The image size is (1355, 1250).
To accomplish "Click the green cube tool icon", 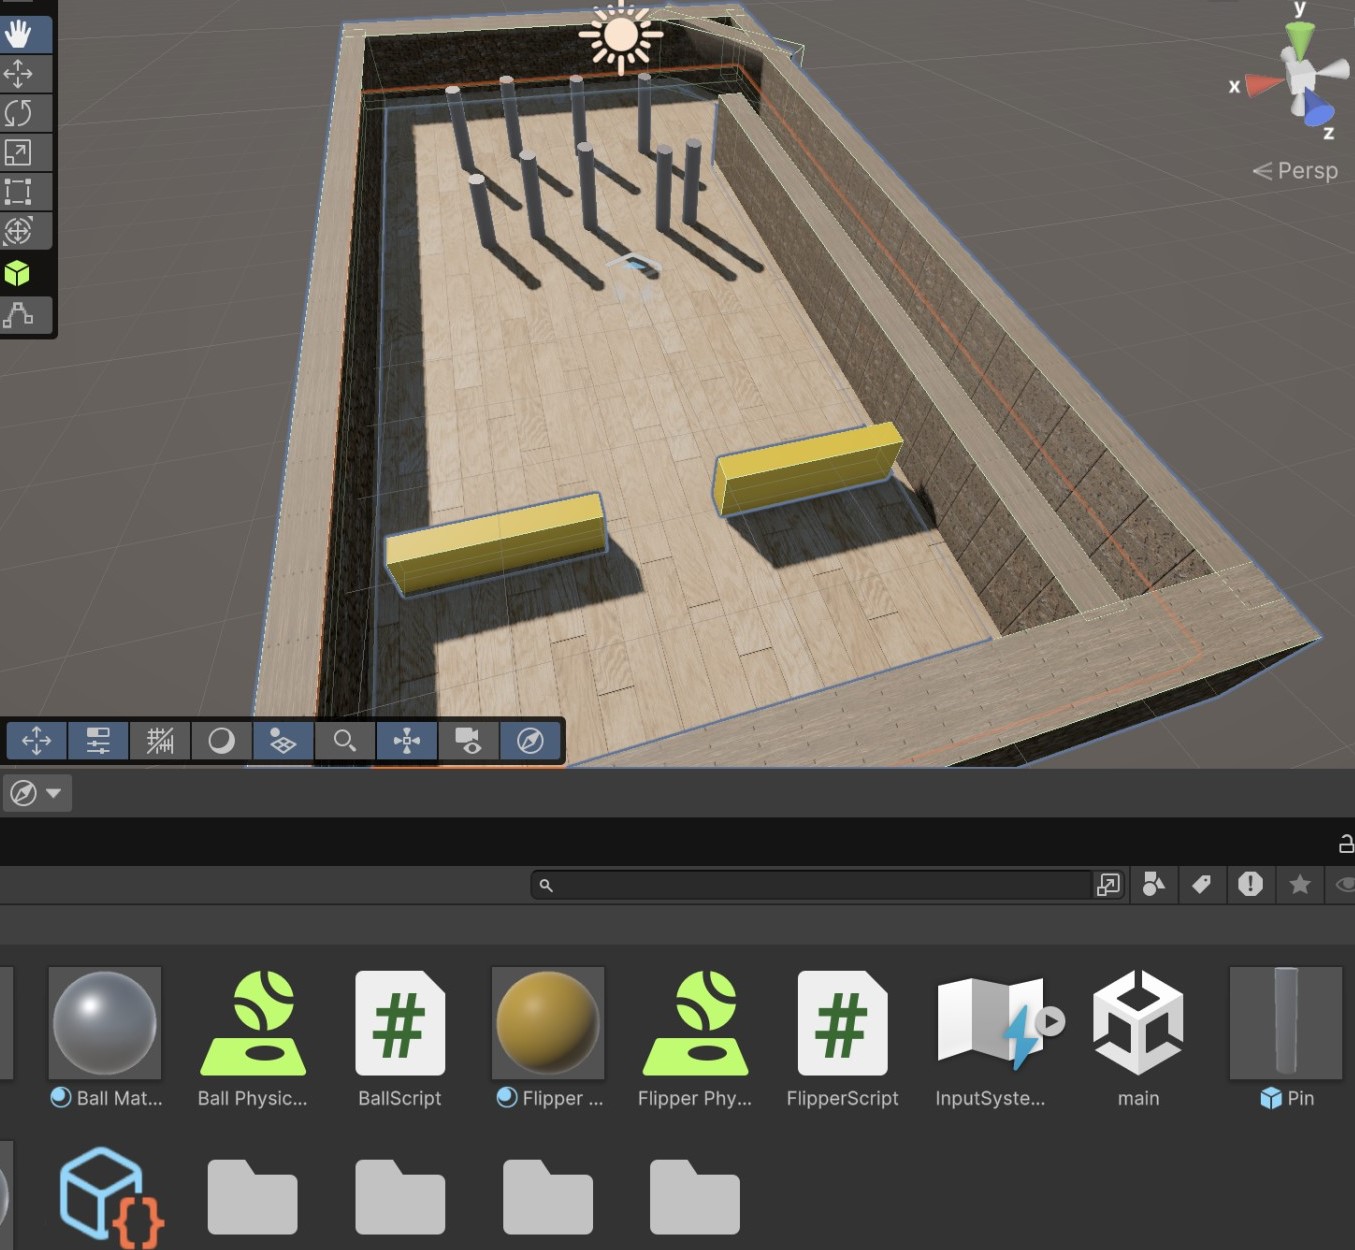I will pos(17,274).
